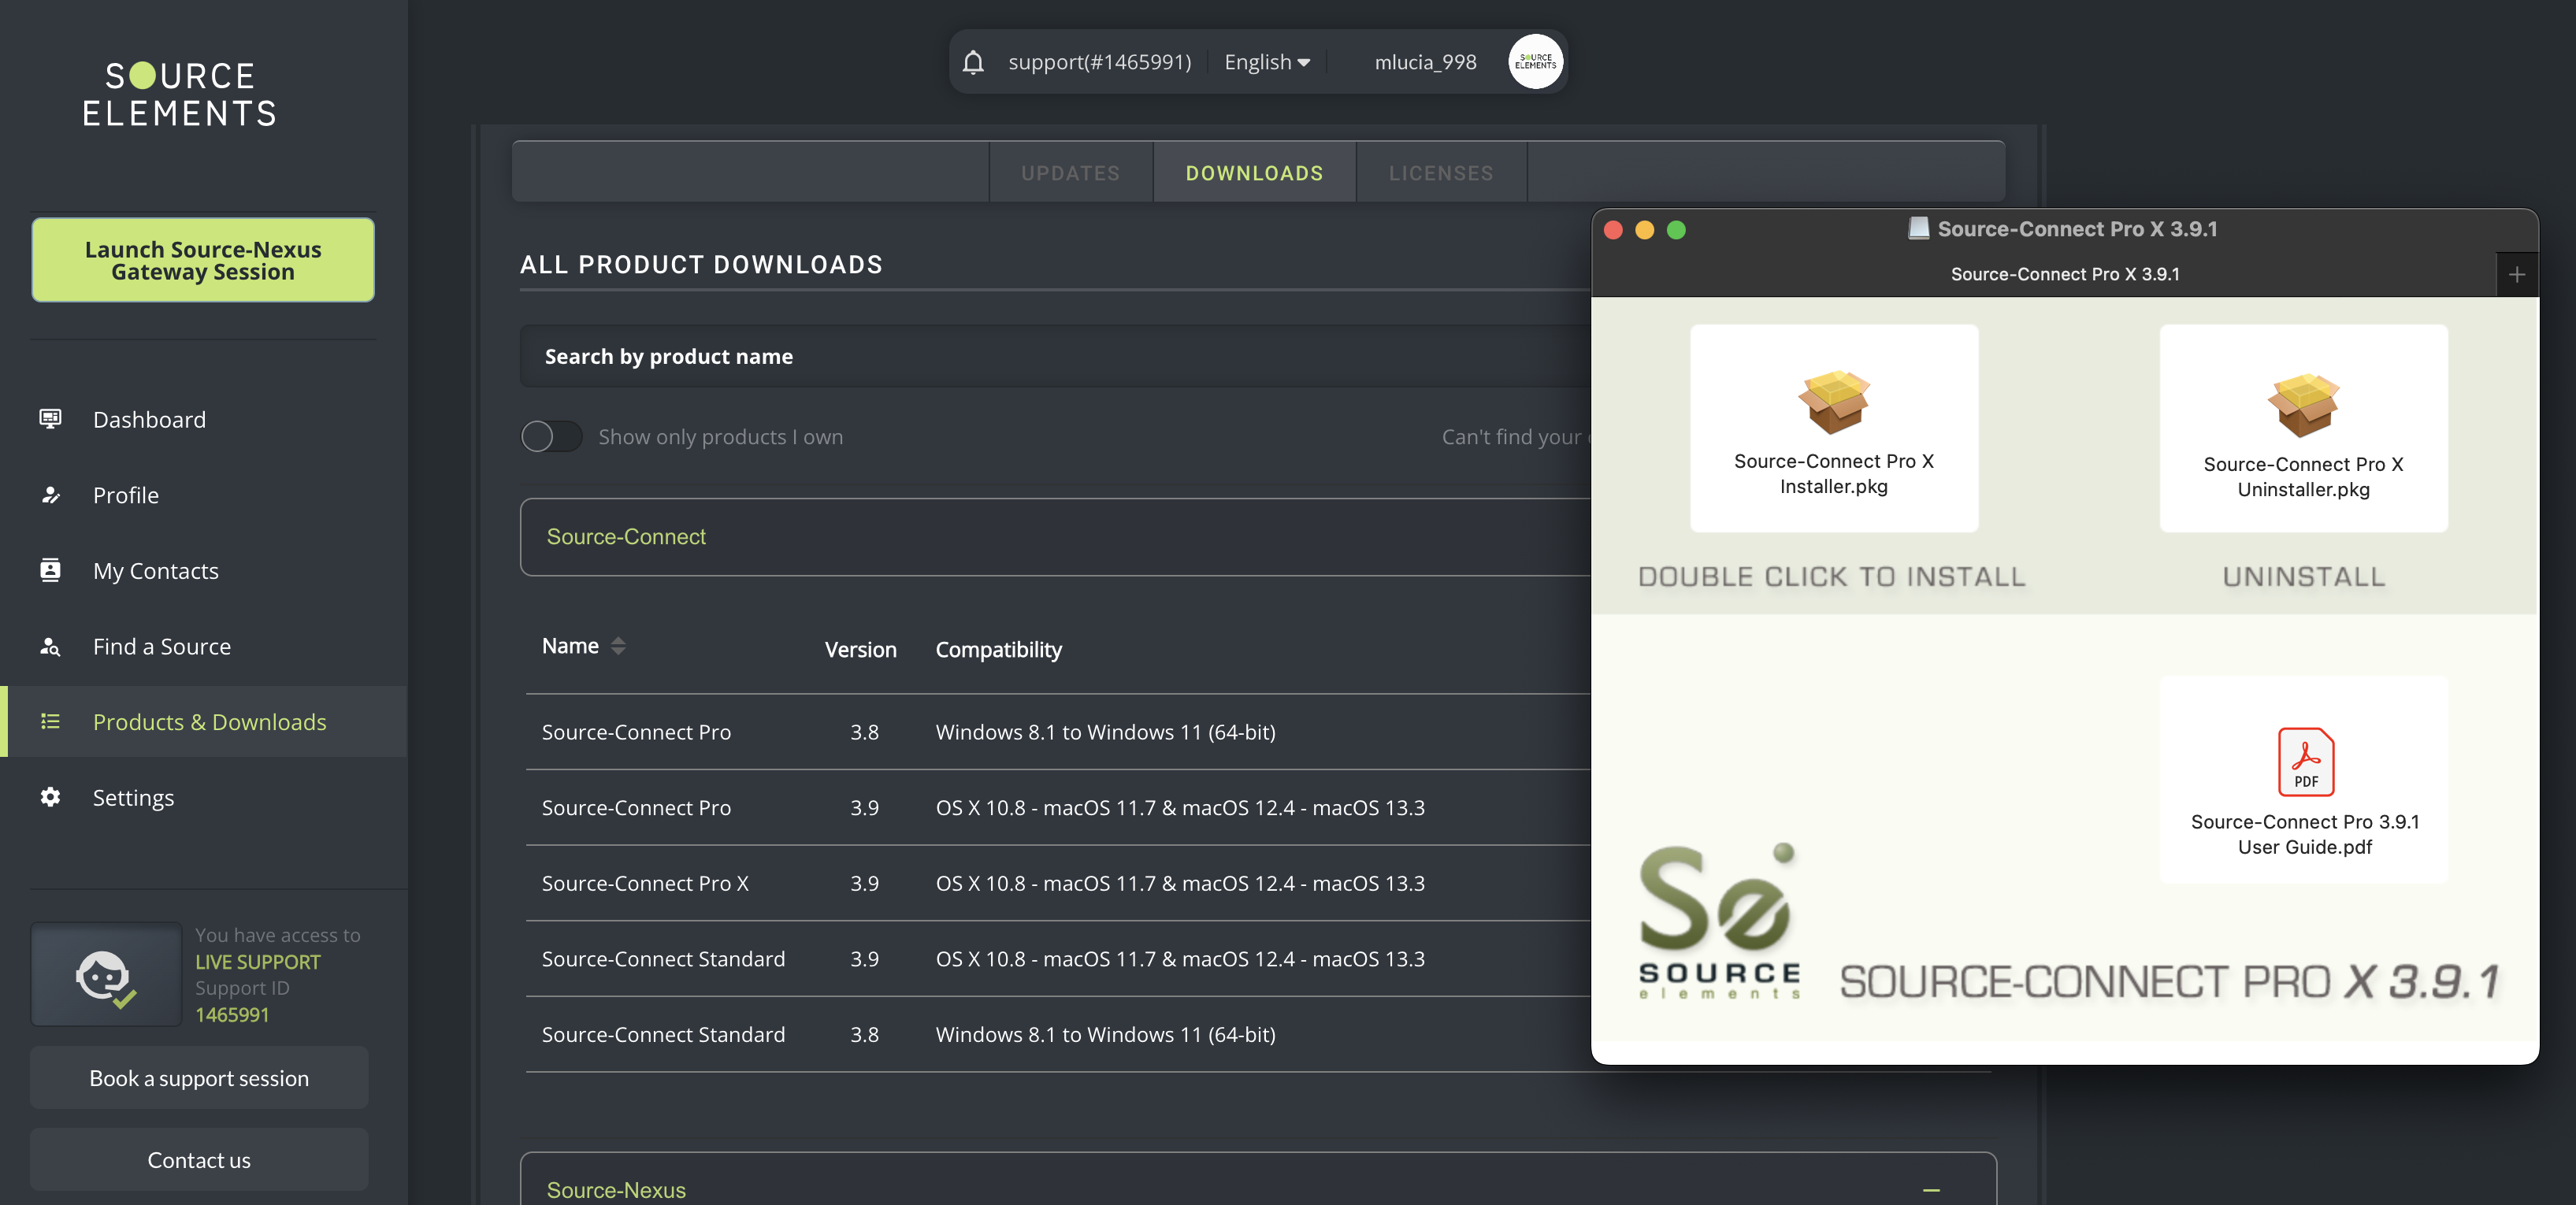Switch to the Licenses tab
The image size is (2576, 1205).
click(x=1440, y=173)
